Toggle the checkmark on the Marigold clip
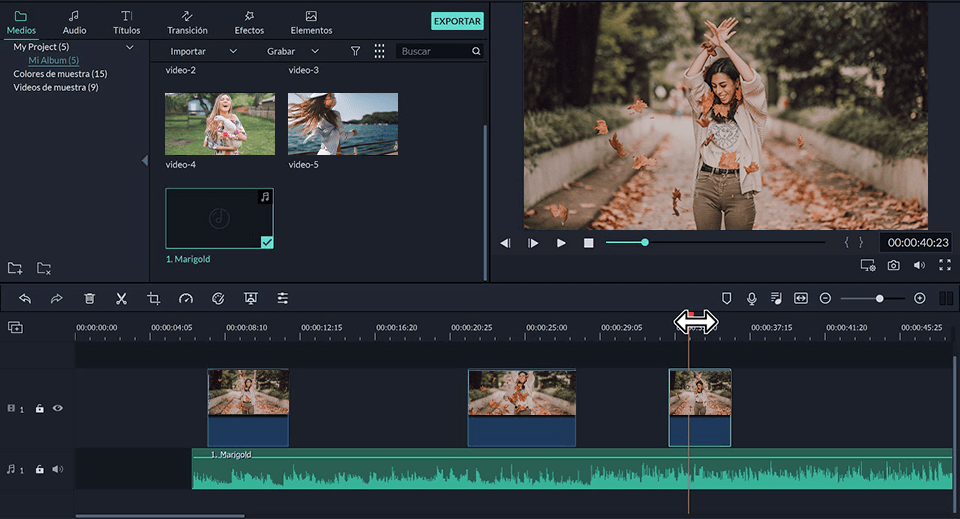The height and width of the screenshot is (519, 960). point(267,242)
